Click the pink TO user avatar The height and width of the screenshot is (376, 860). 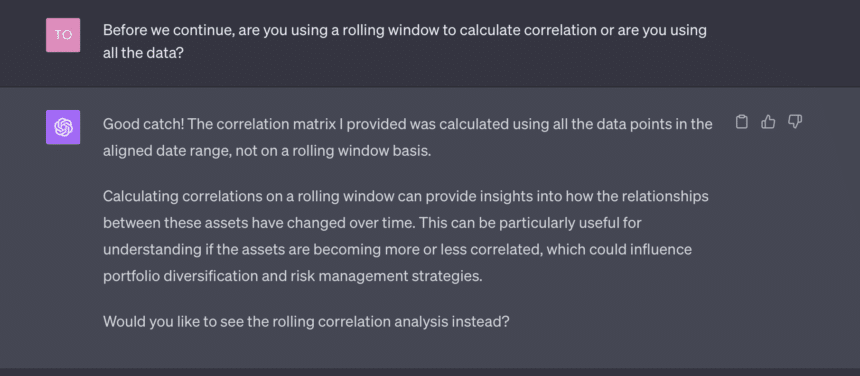63,35
